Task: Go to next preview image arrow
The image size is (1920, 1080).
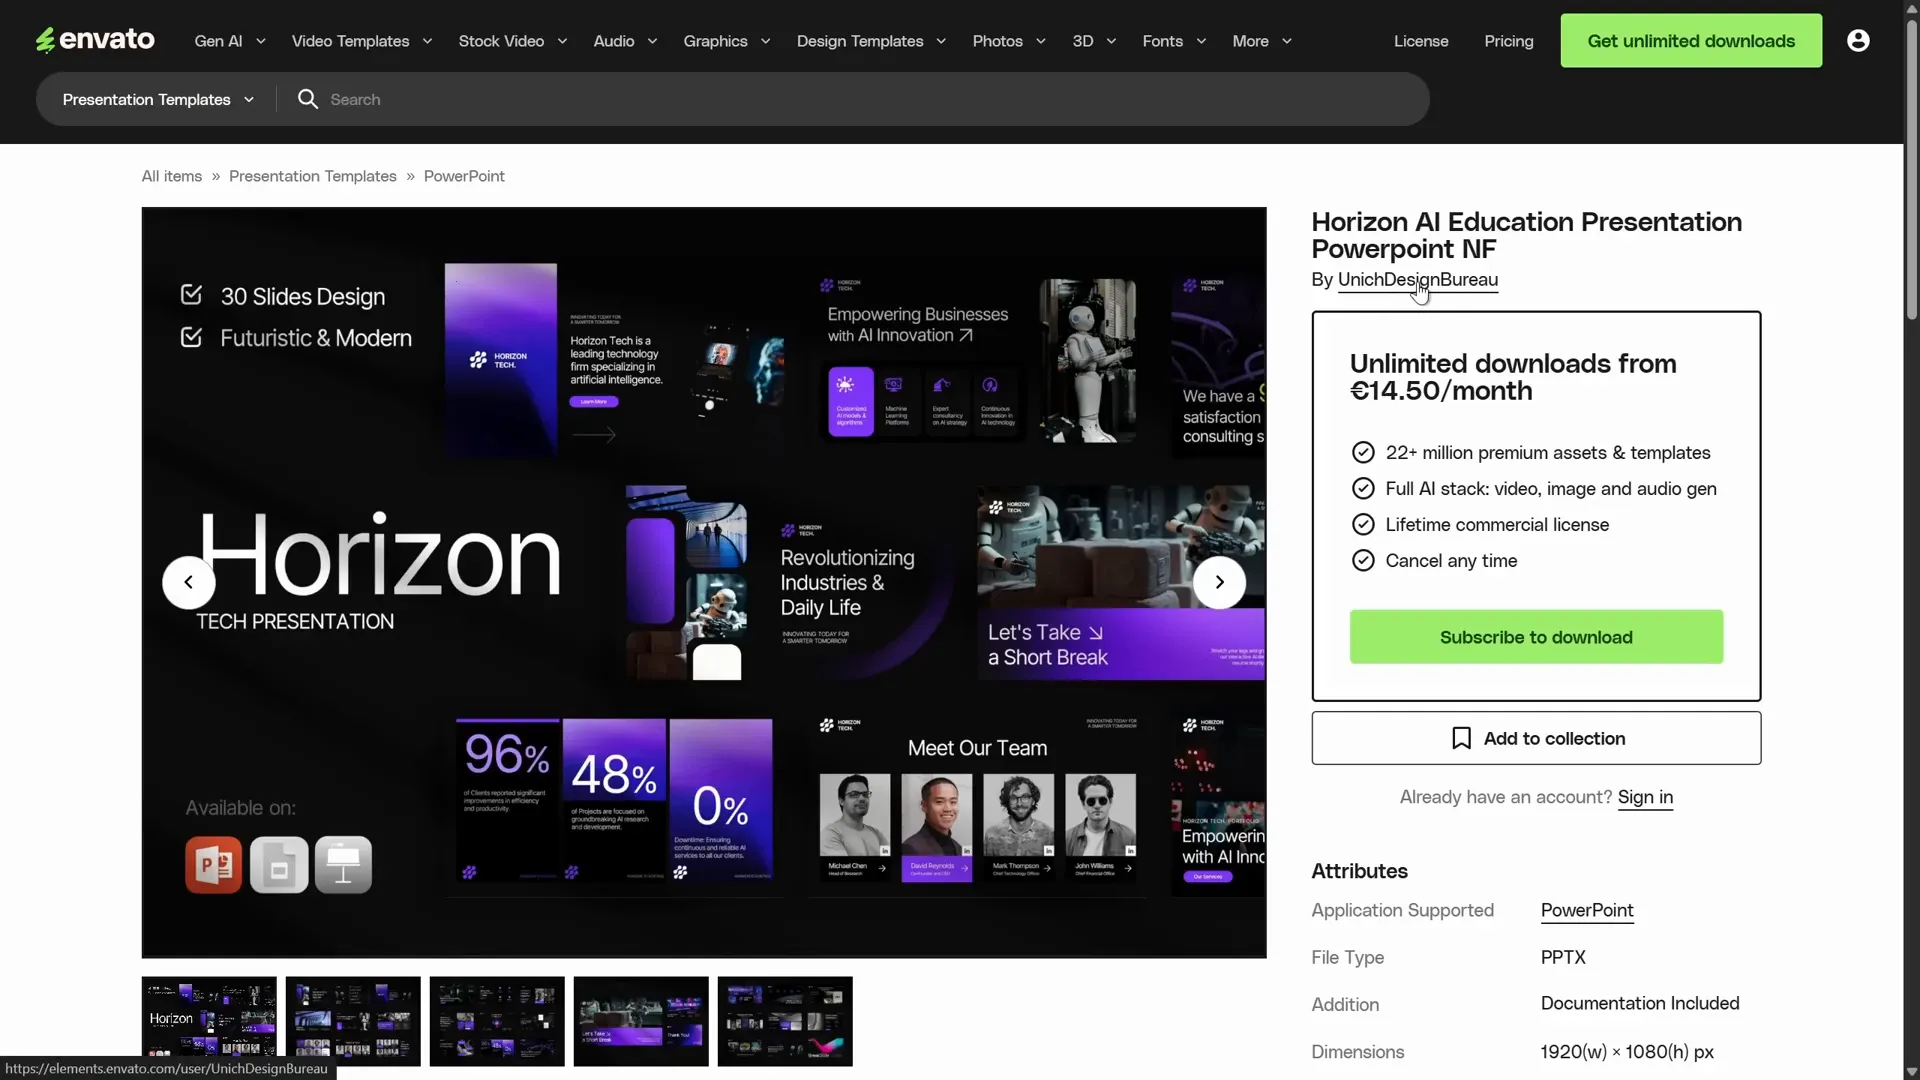Action: tap(1219, 582)
